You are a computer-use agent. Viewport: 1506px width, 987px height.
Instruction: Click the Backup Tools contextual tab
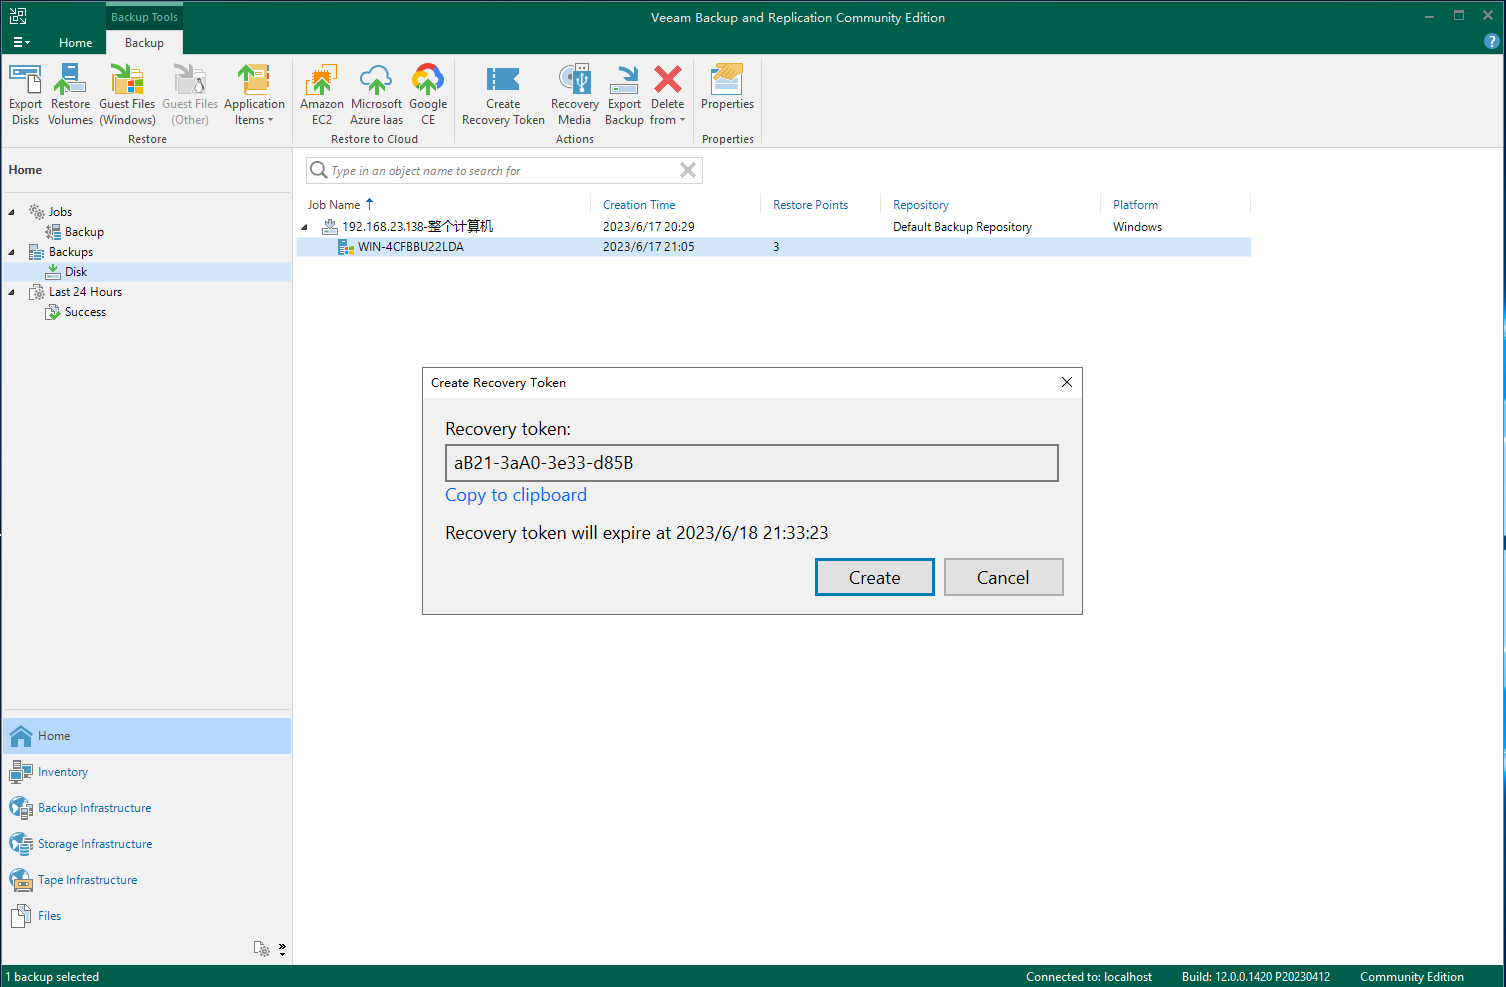point(144,17)
